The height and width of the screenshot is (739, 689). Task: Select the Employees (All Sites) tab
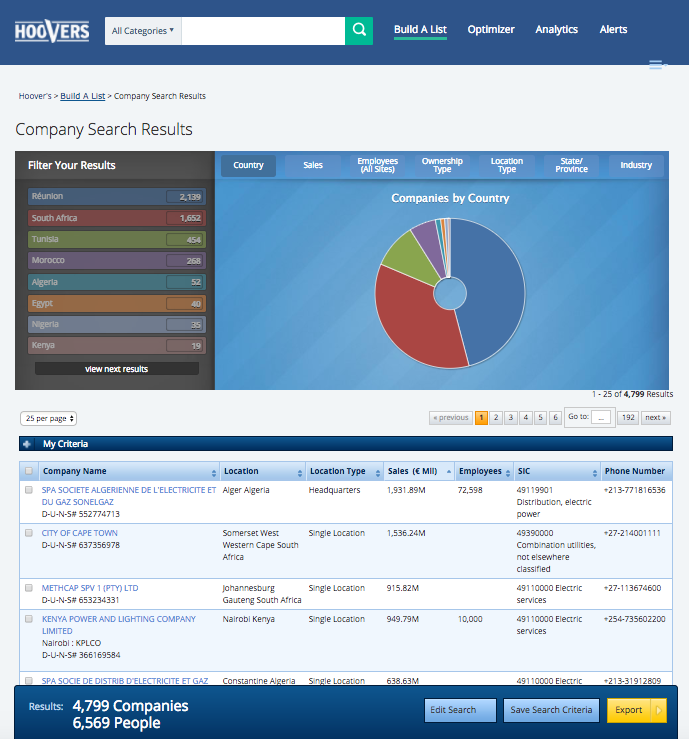pyautogui.click(x=377, y=165)
